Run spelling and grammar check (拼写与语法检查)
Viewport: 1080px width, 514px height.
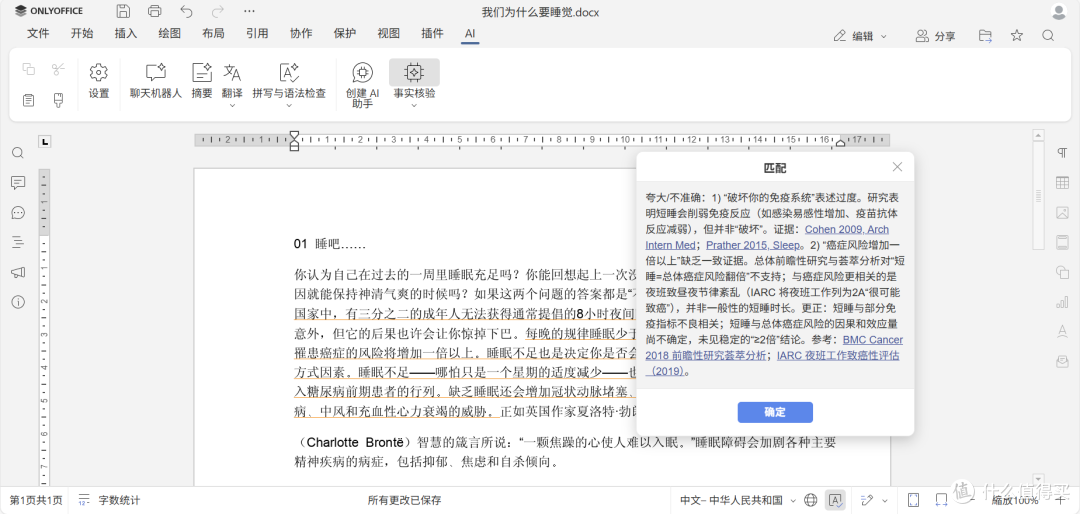coord(289,81)
